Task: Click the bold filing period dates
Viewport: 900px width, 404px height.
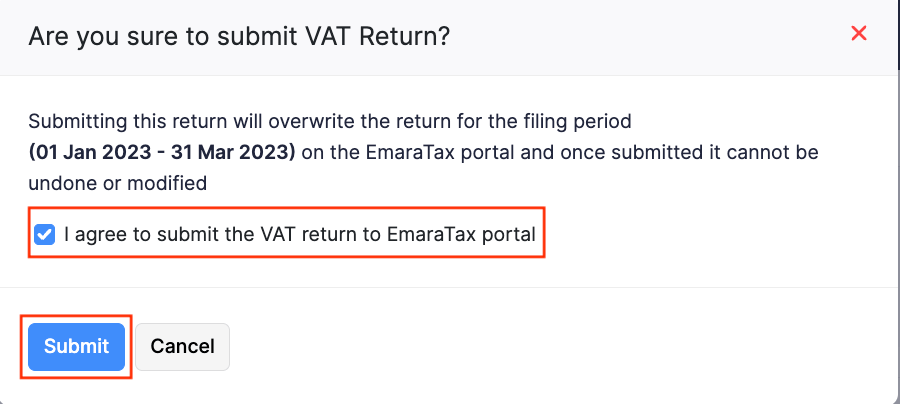Action: point(162,152)
